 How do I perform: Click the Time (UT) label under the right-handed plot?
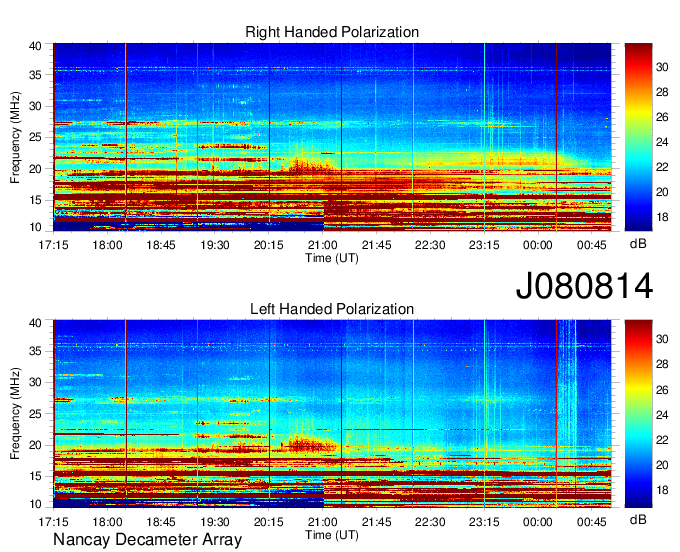(332, 258)
